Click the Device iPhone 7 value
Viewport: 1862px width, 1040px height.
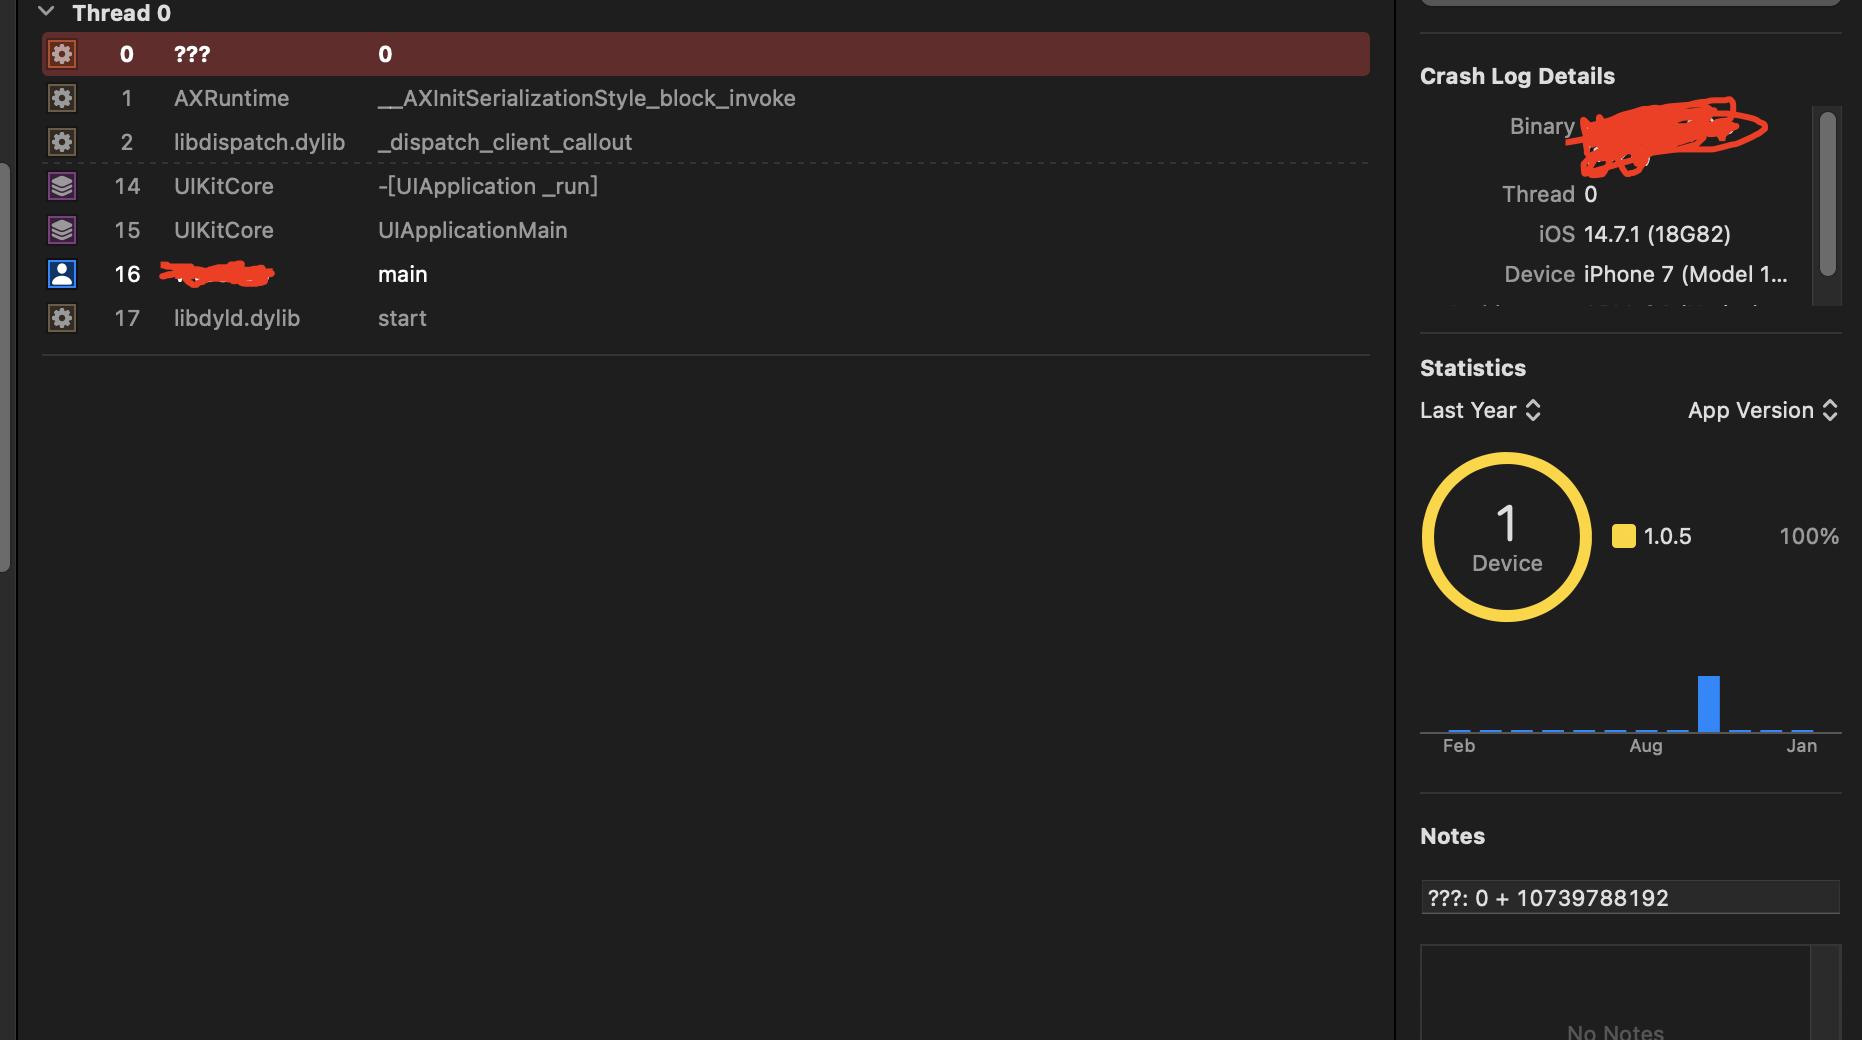[1686, 274]
